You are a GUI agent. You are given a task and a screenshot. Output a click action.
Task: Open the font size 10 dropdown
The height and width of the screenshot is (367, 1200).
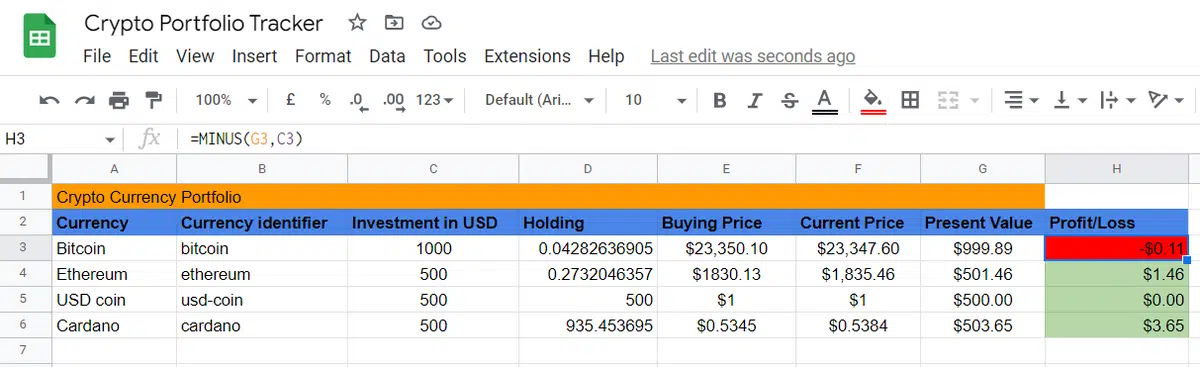(x=655, y=100)
